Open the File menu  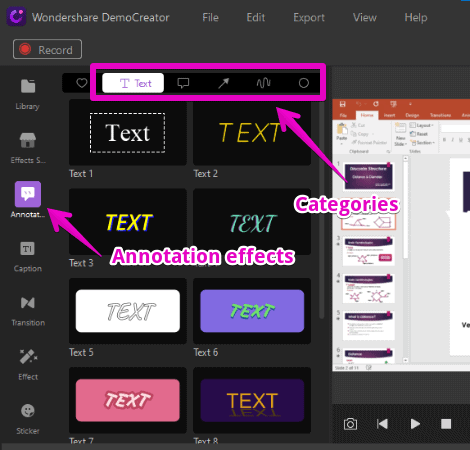(210, 17)
